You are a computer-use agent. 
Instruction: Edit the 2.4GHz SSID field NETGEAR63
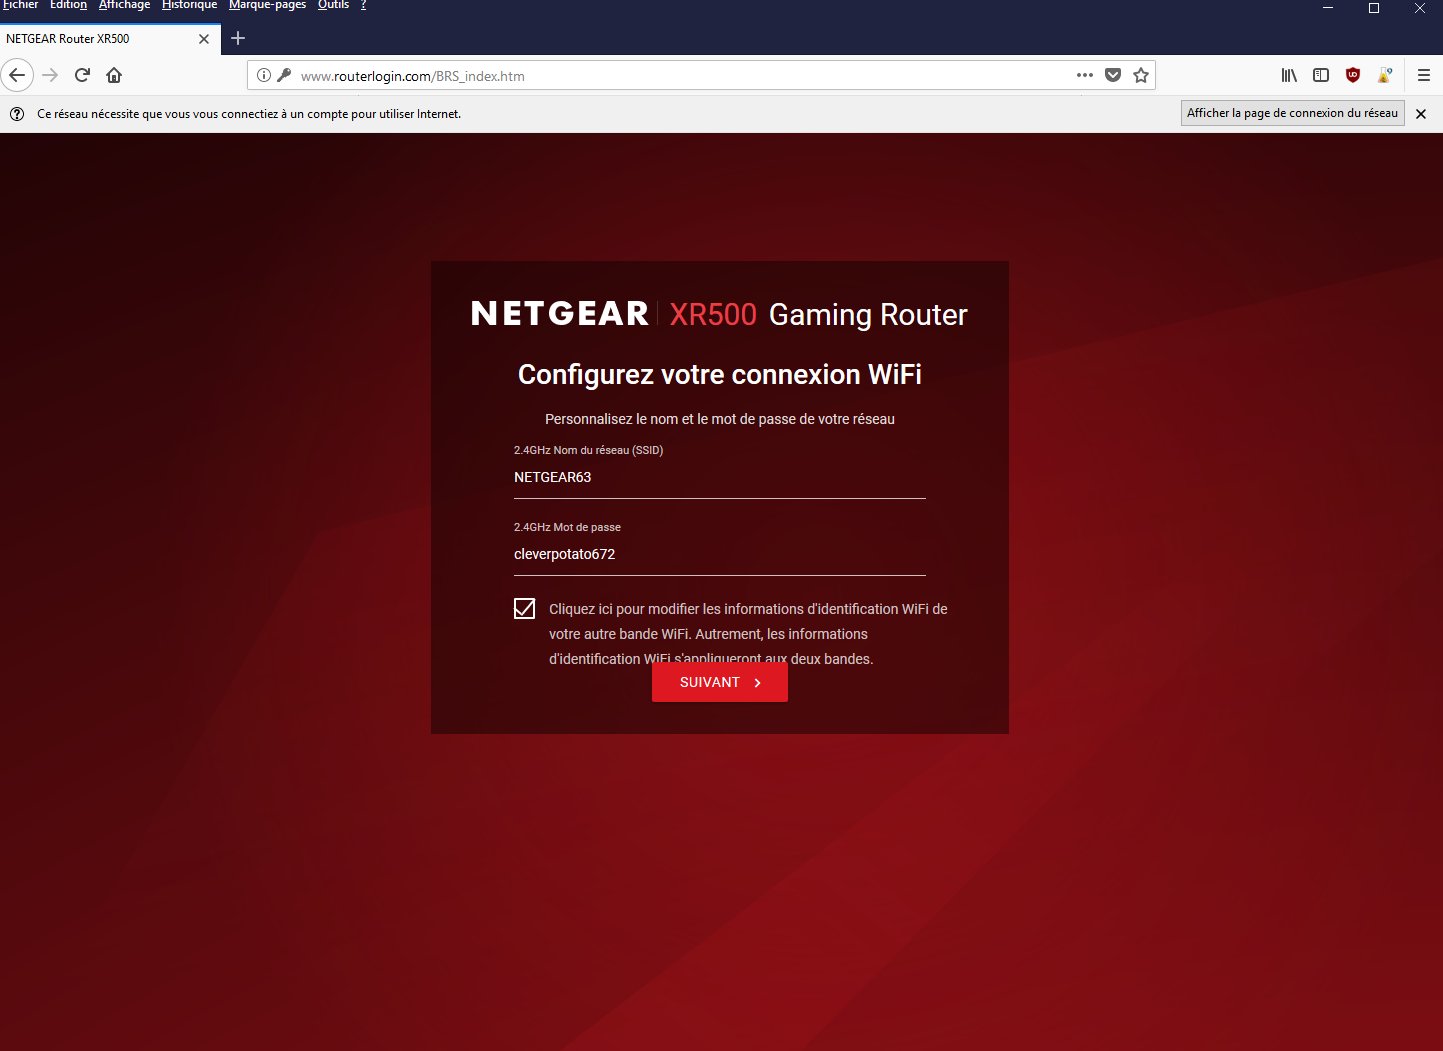click(720, 477)
